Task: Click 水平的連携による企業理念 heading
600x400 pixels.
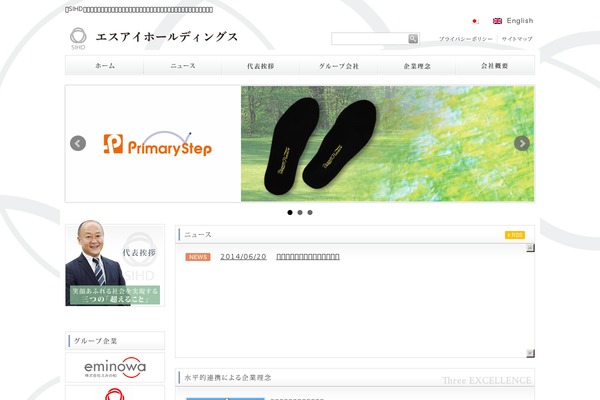Action: tap(228, 377)
